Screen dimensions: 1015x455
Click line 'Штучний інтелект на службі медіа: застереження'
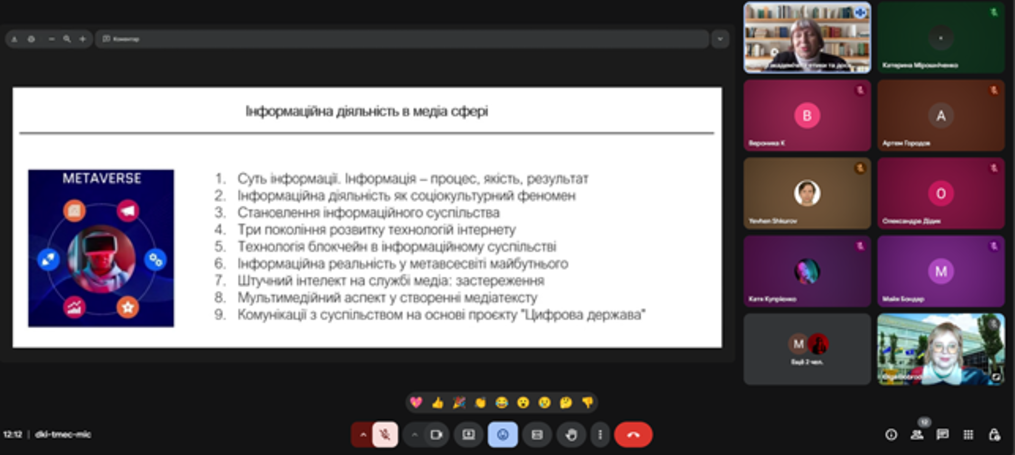(x=391, y=280)
